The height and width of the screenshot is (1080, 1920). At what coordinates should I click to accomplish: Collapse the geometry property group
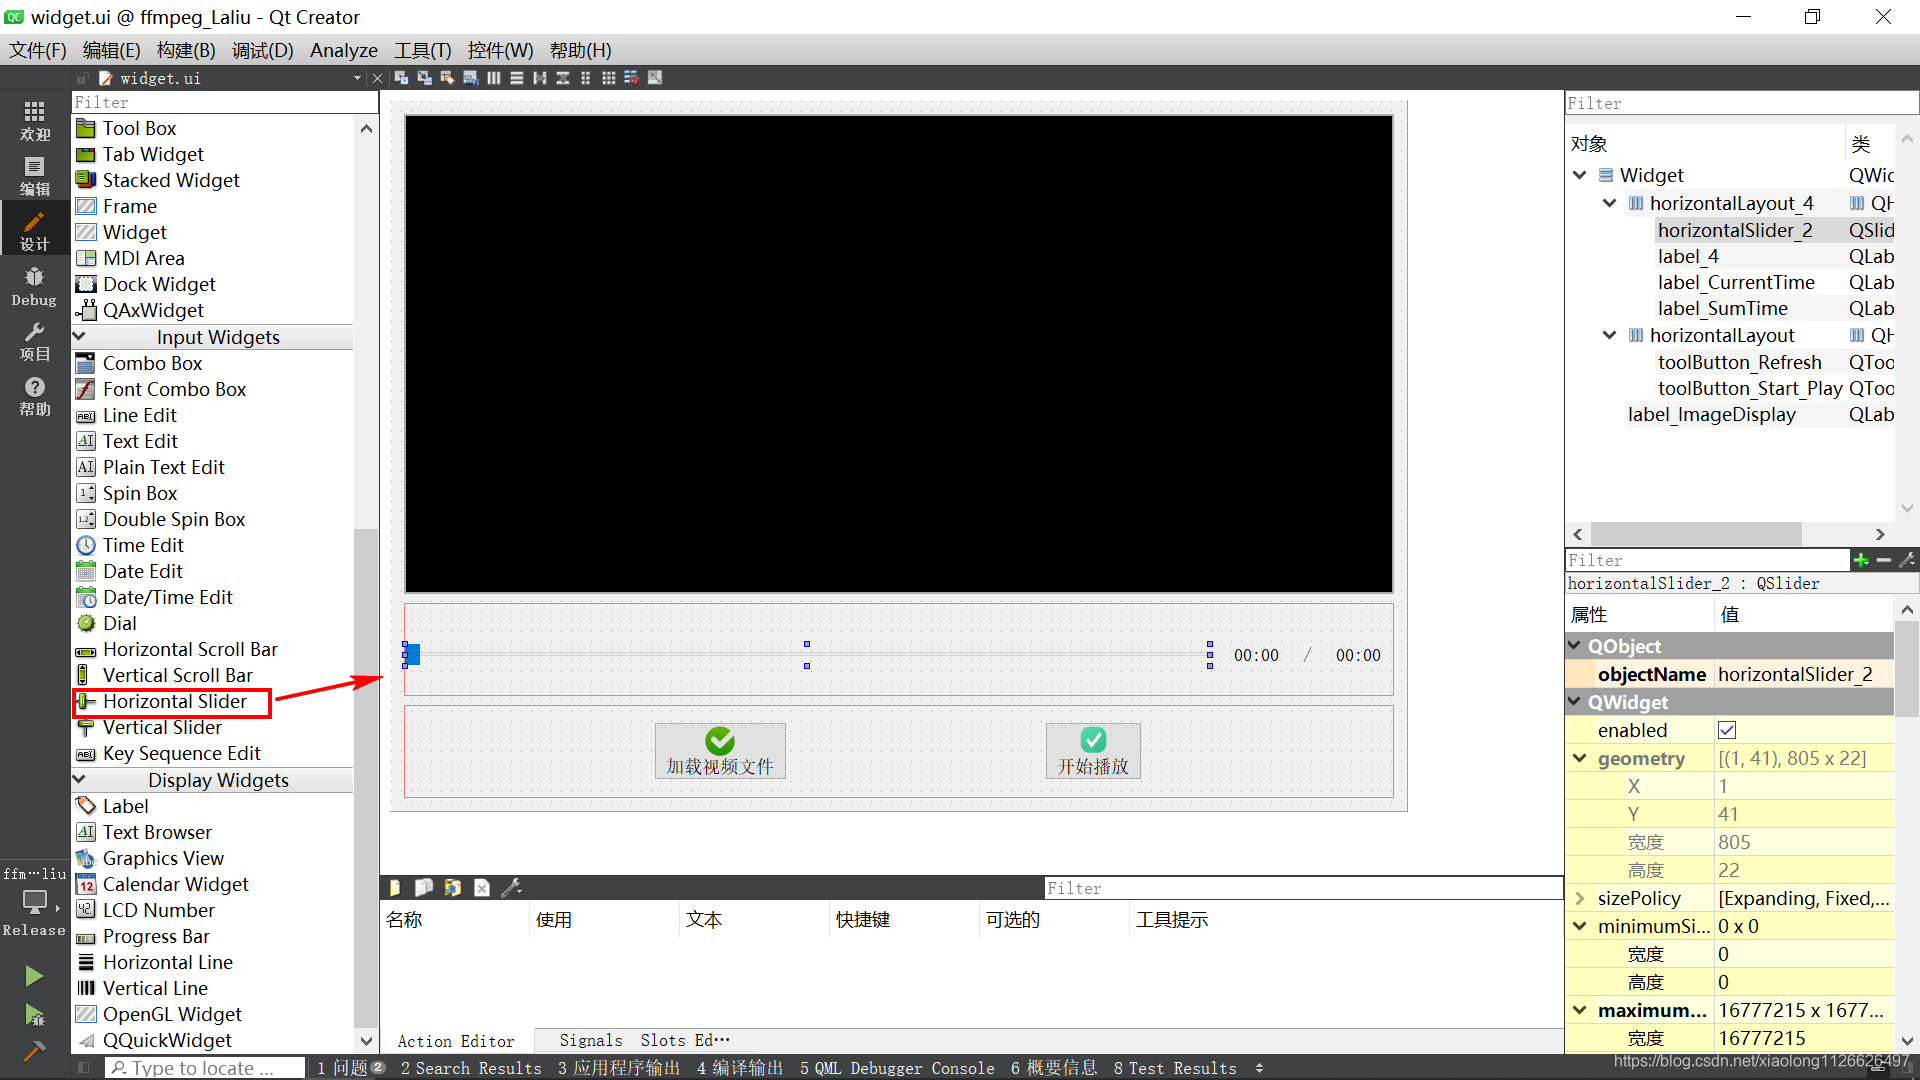[x=1580, y=758]
